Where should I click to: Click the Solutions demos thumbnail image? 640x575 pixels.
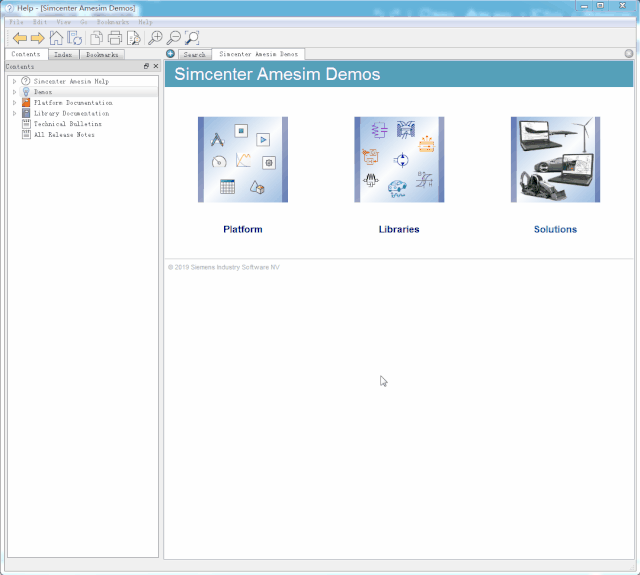[x=556, y=160]
